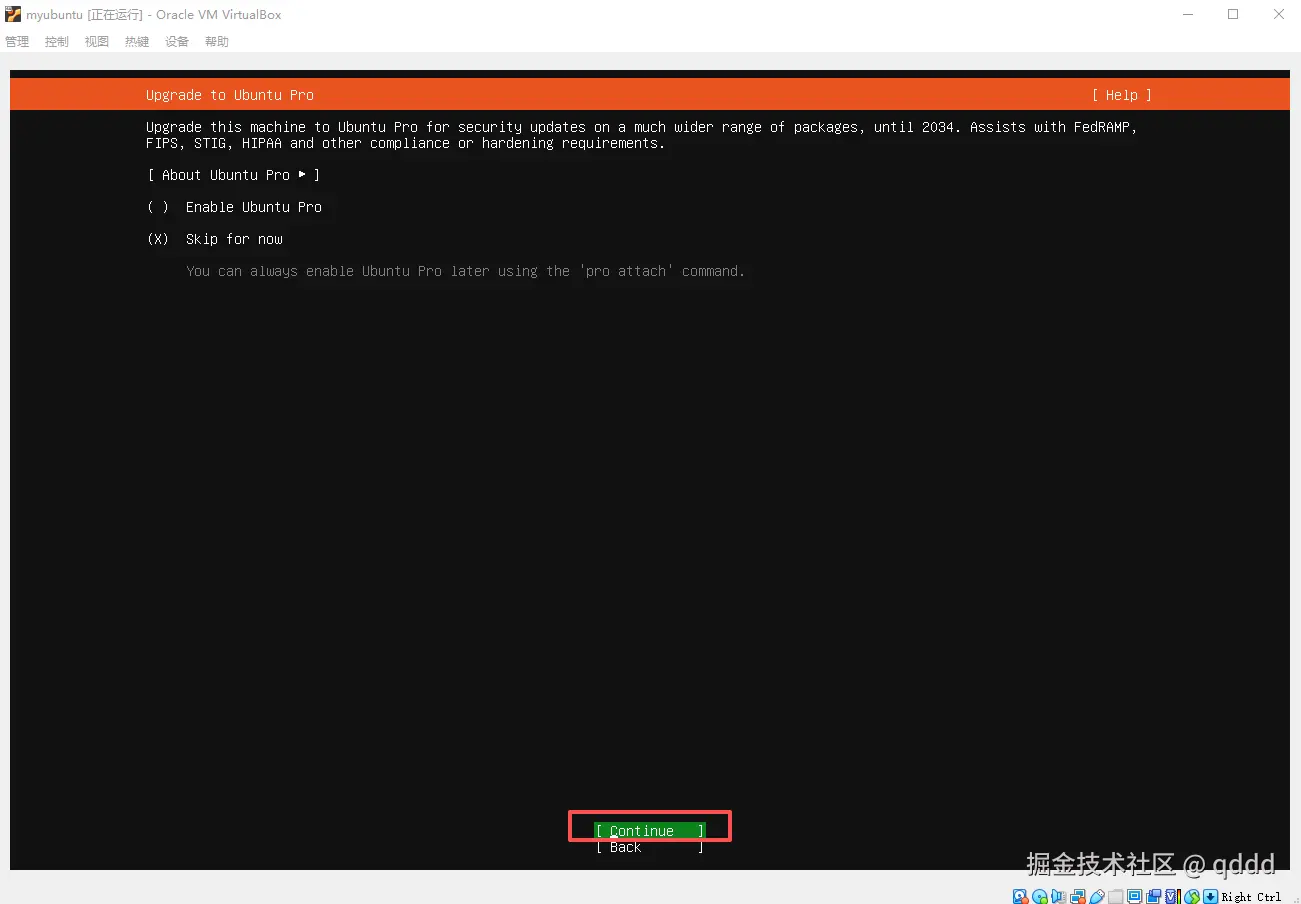This screenshot has width=1301, height=904.
Task: Expand the About Ubuntu Pro section
Action: point(233,175)
